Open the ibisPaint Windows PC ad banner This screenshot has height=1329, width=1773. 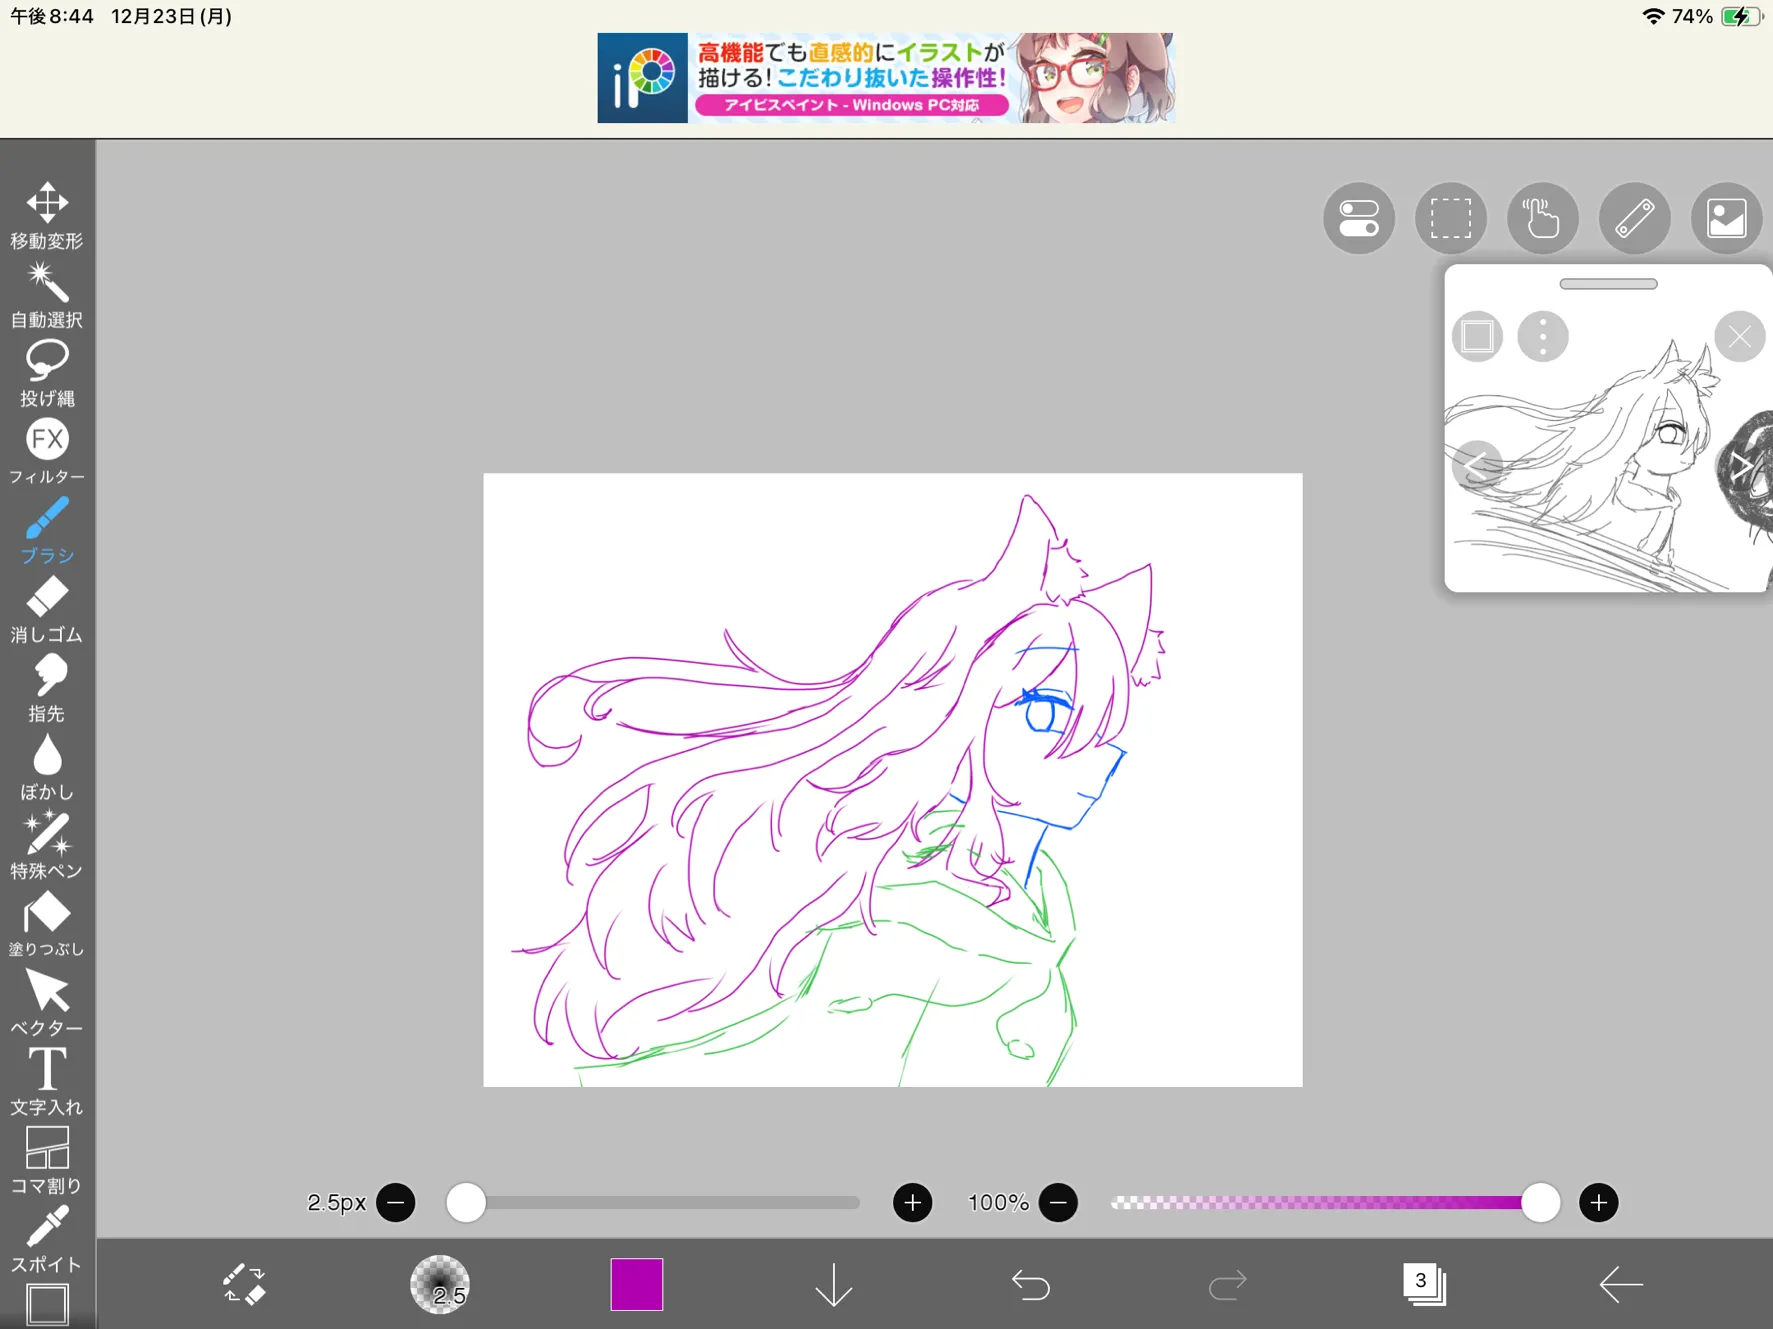pos(886,78)
